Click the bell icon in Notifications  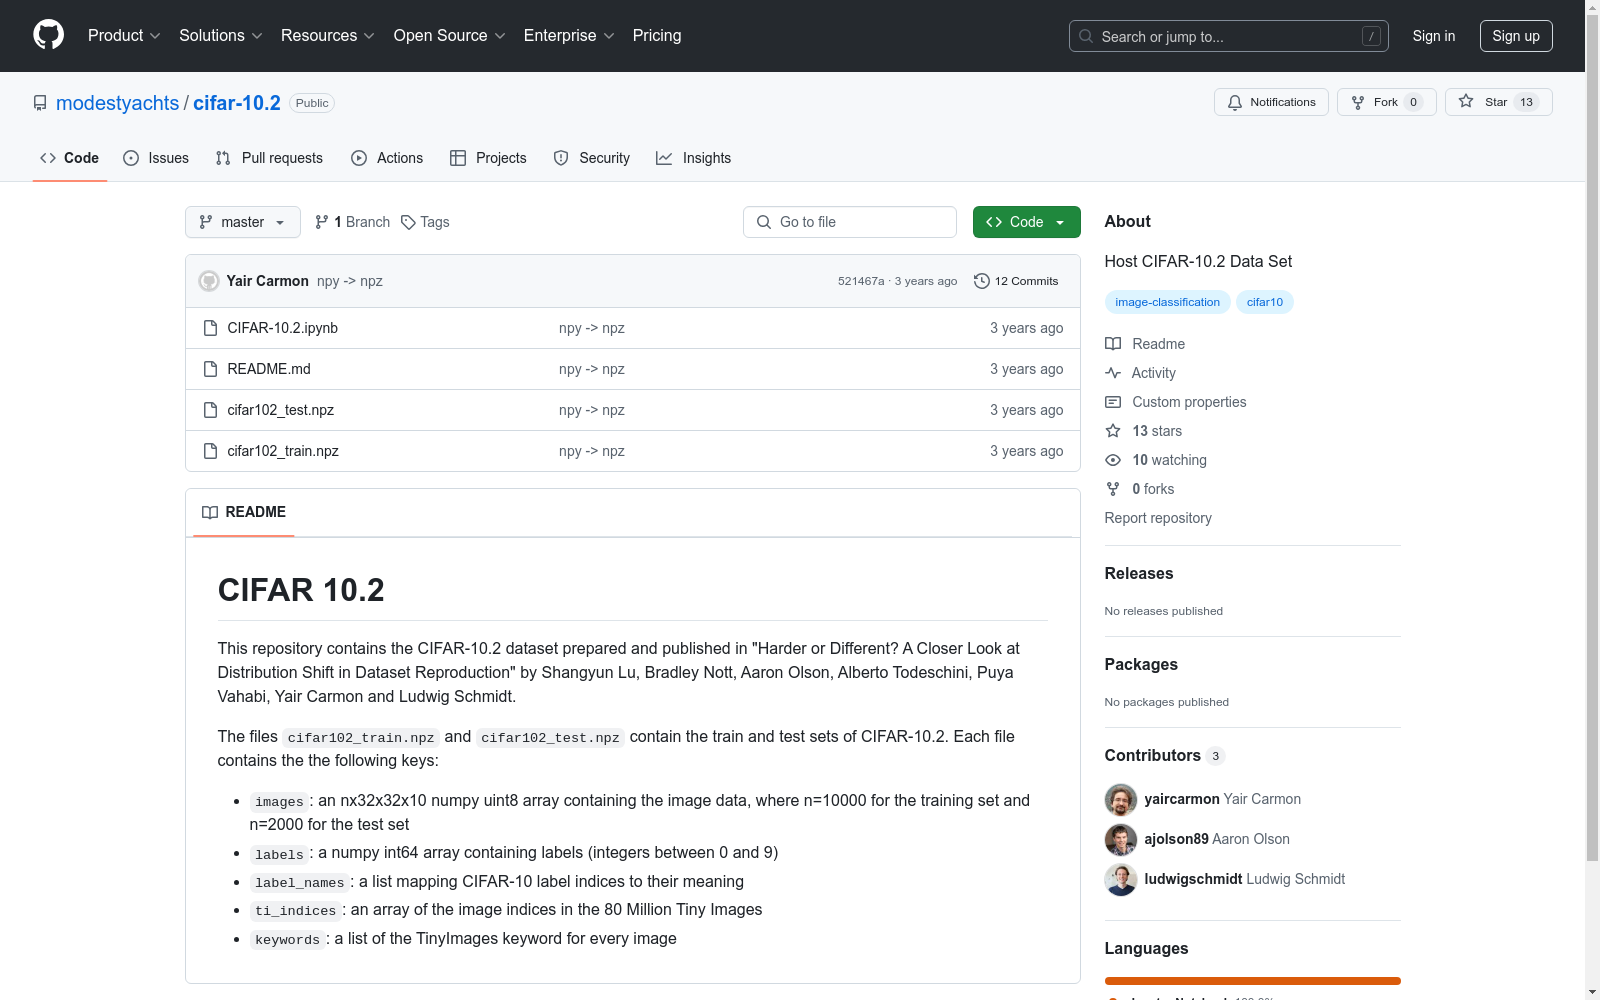tap(1235, 102)
